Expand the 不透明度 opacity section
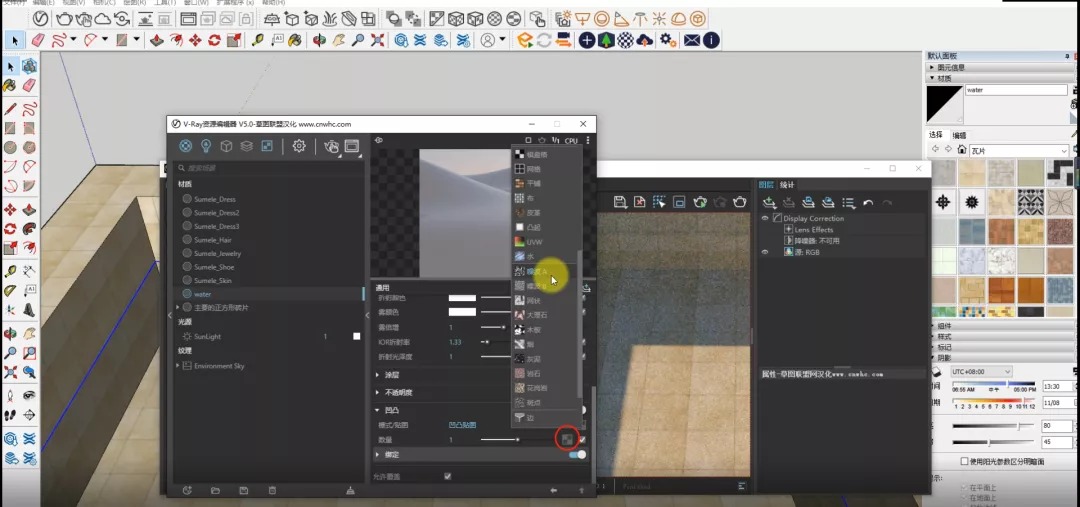Viewport: 1080px width, 507px height. (397, 392)
